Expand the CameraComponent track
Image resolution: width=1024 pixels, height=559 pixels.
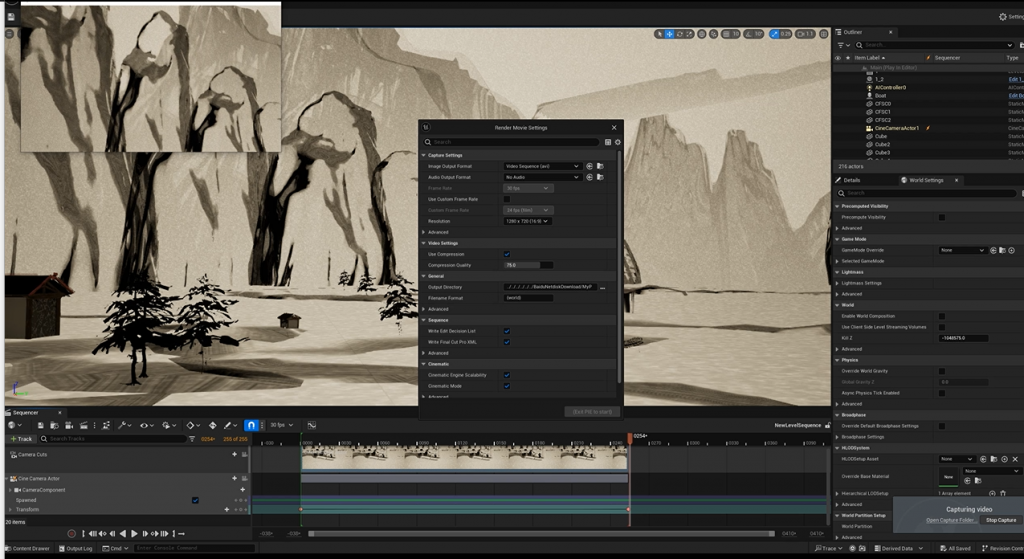coord(10,490)
